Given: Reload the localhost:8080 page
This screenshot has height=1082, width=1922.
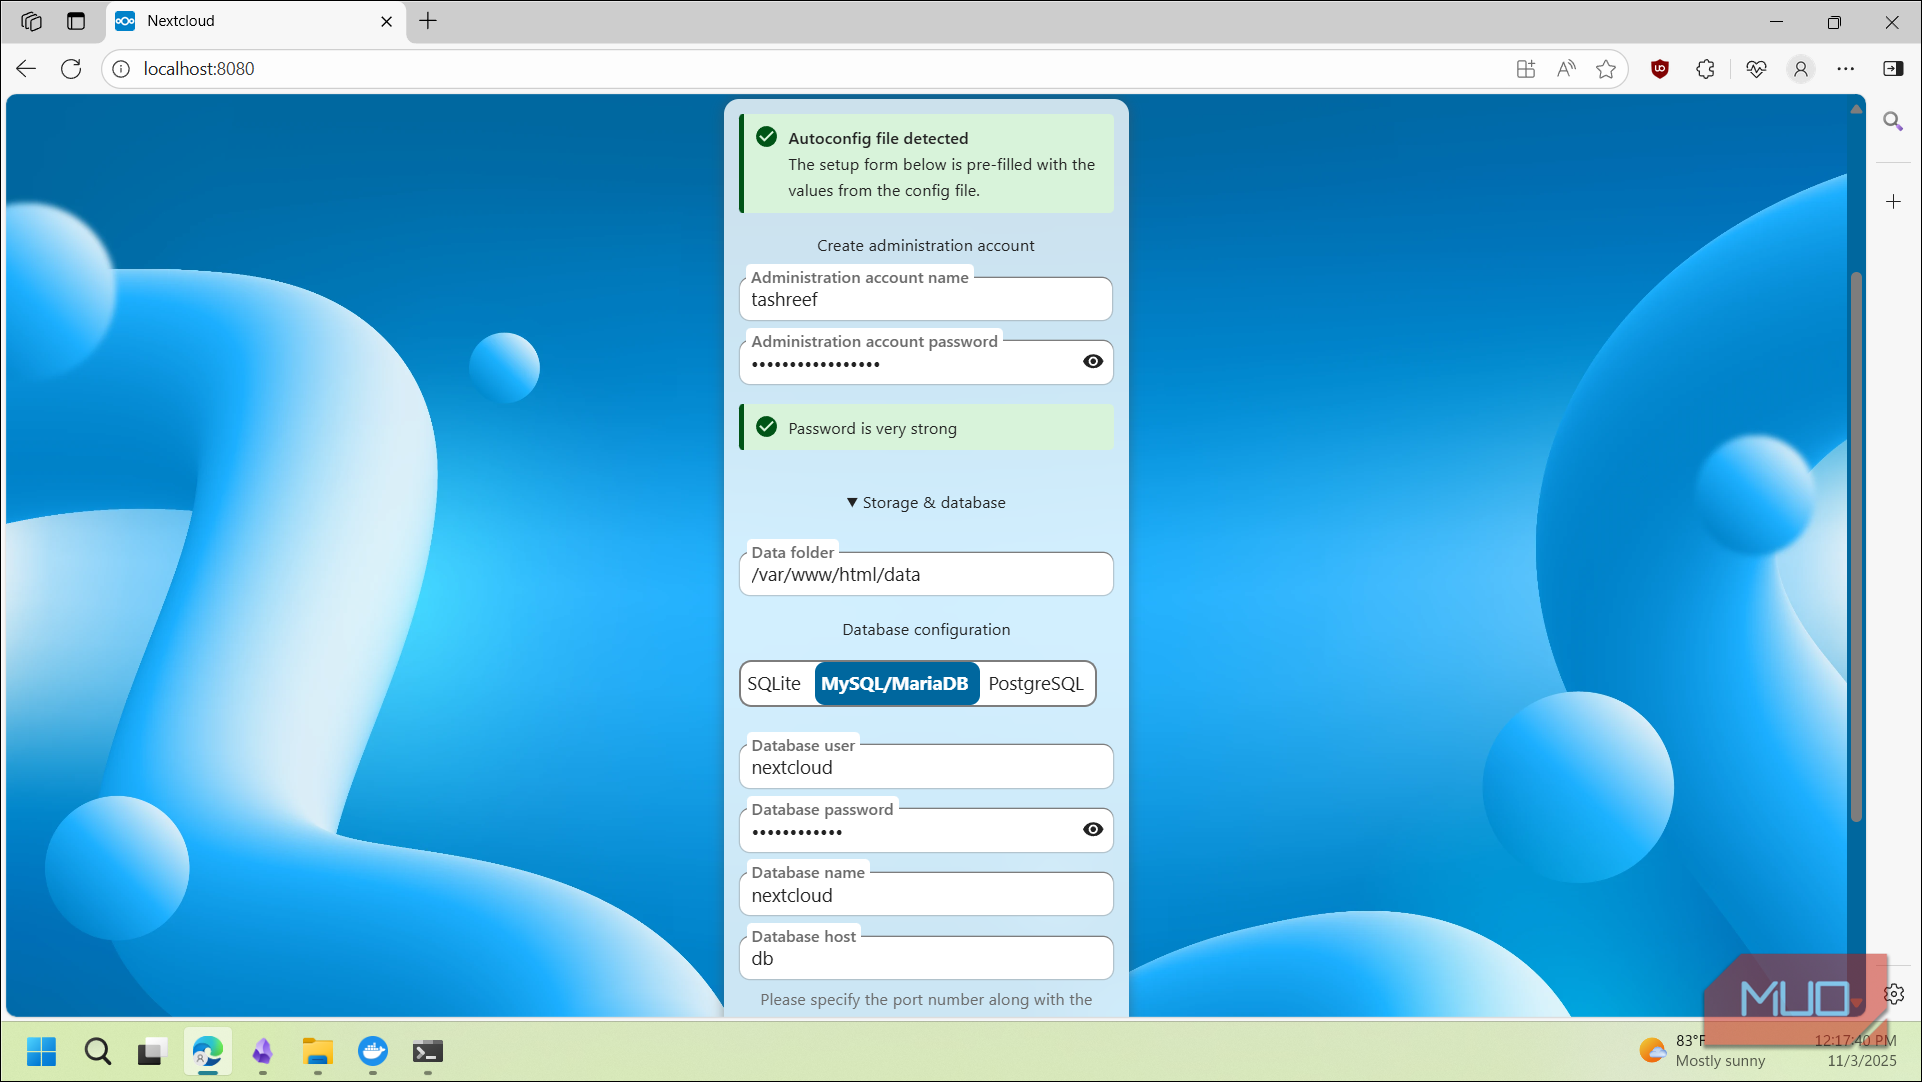Looking at the screenshot, I should tap(70, 68).
